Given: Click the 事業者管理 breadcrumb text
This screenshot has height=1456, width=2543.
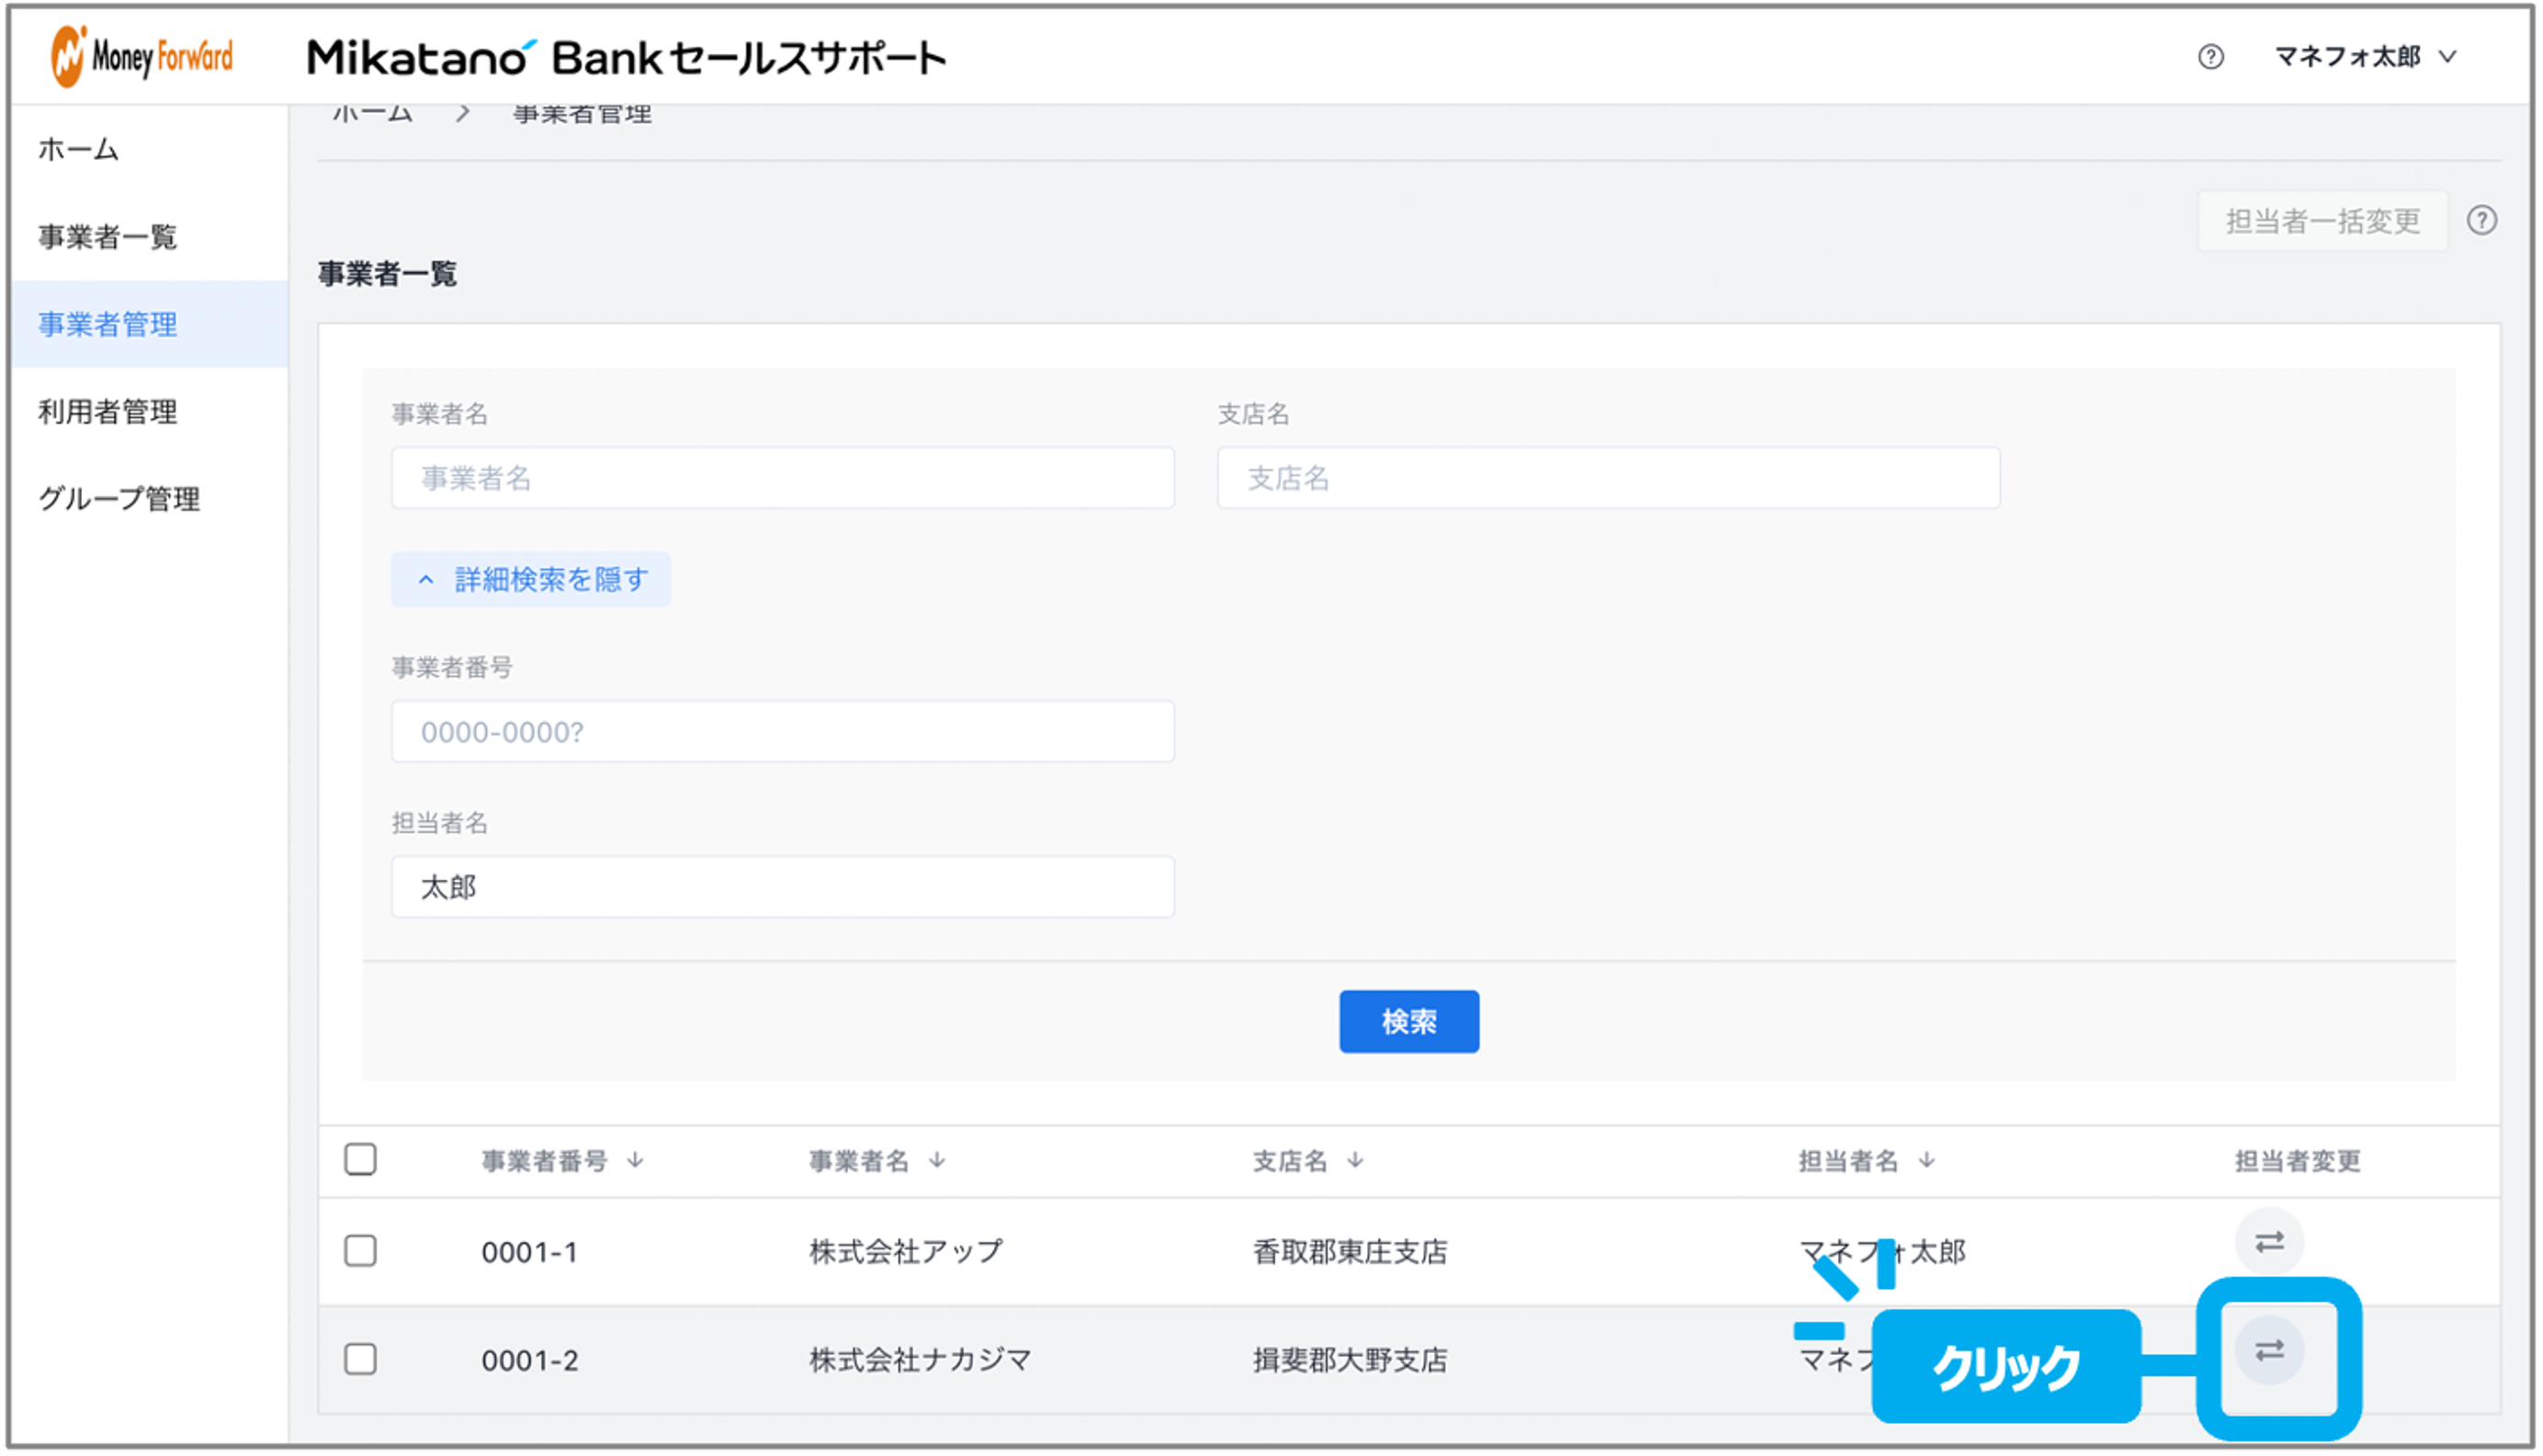Looking at the screenshot, I should point(582,114).
